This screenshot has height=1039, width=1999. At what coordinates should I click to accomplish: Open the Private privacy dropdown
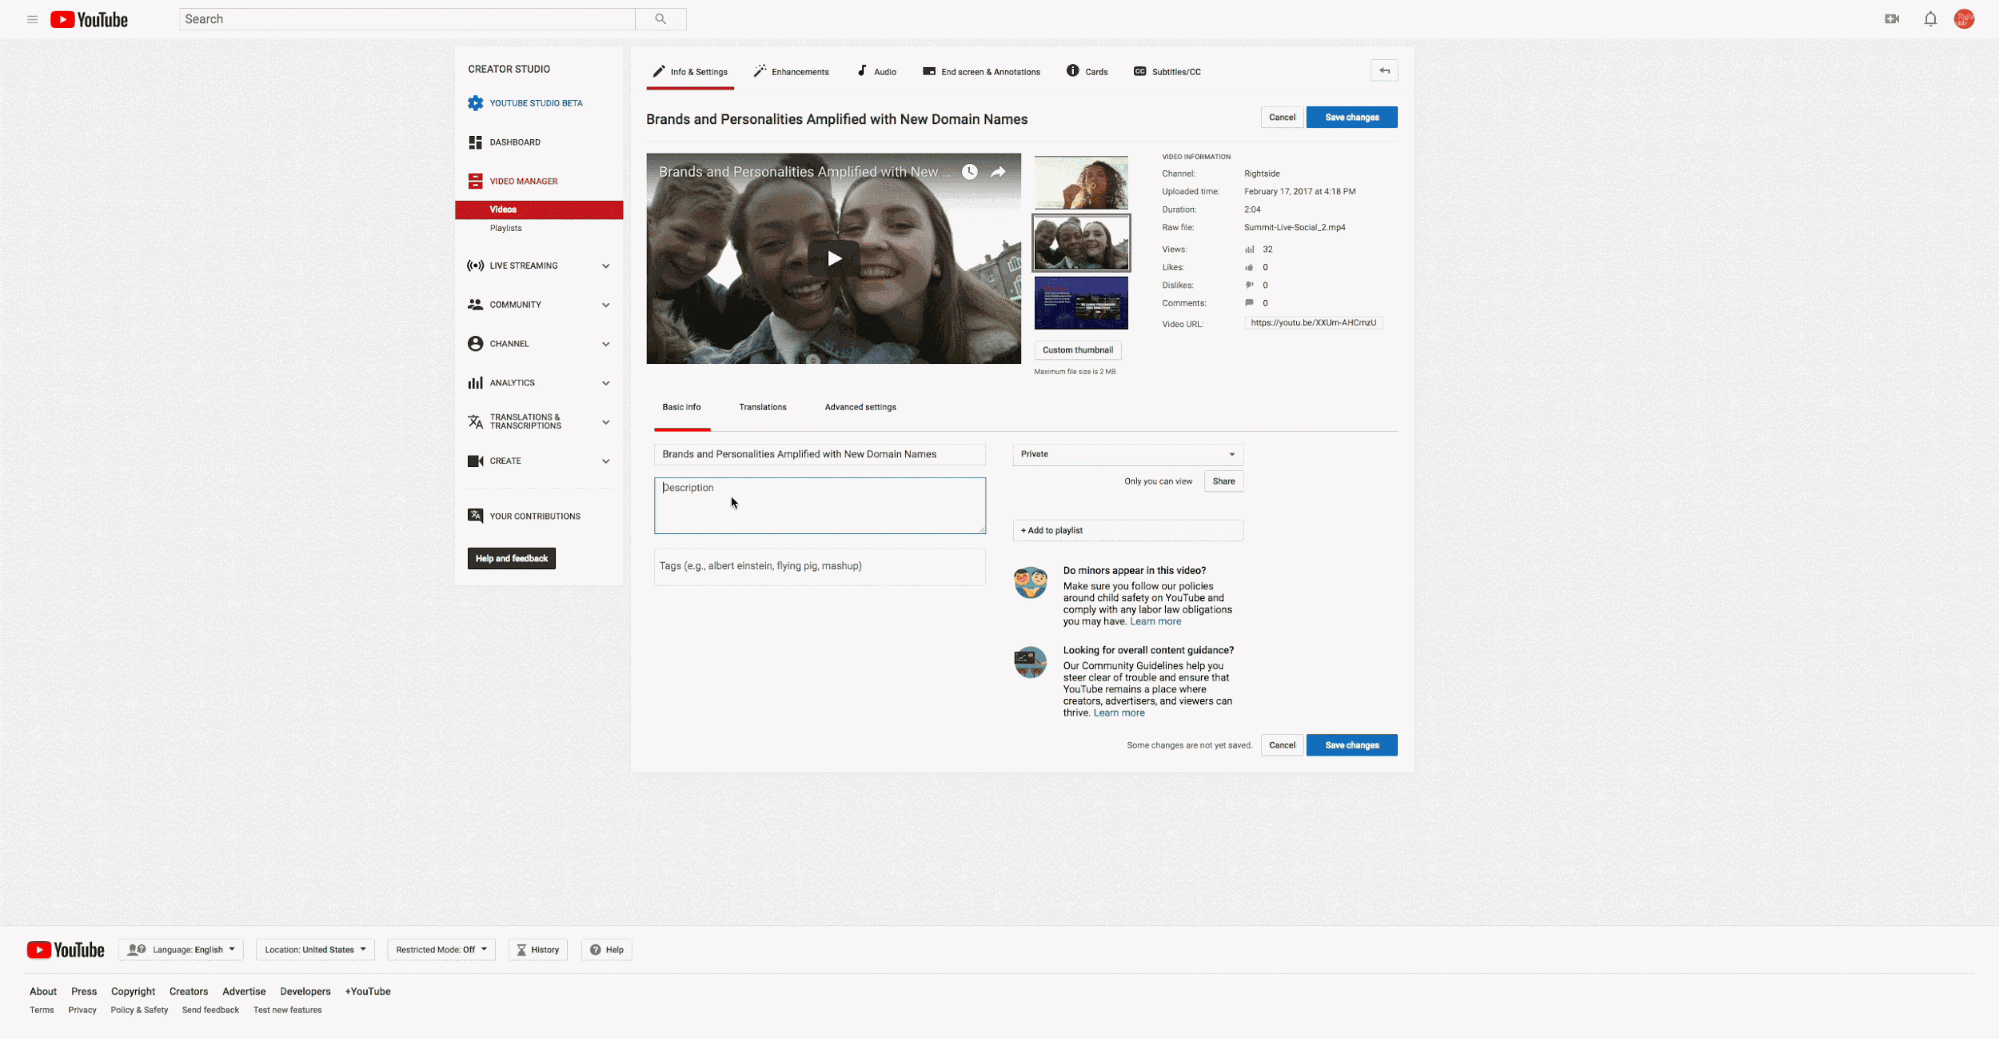[x=1127, y=454]
